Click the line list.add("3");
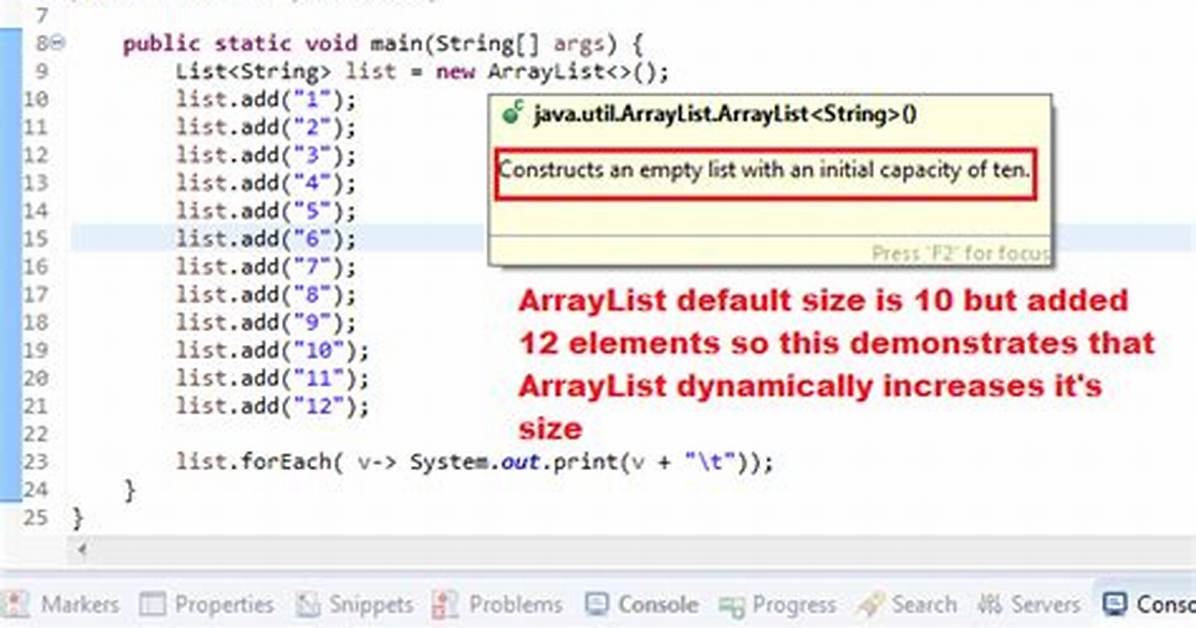The width and height of the screenshot is (1196, 628). 265,156
